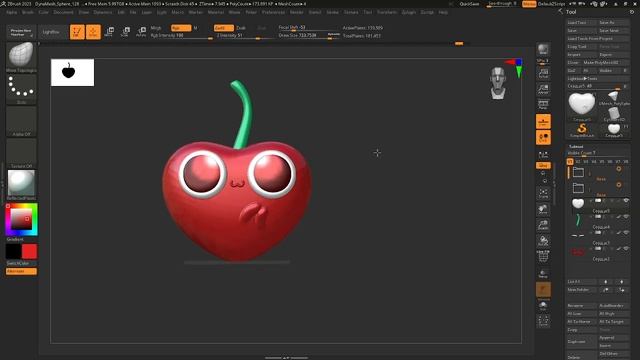The height and width of the screenshot is (360, 640).
Task: Click the Frame mesh icon
Action: coord(543,193)
